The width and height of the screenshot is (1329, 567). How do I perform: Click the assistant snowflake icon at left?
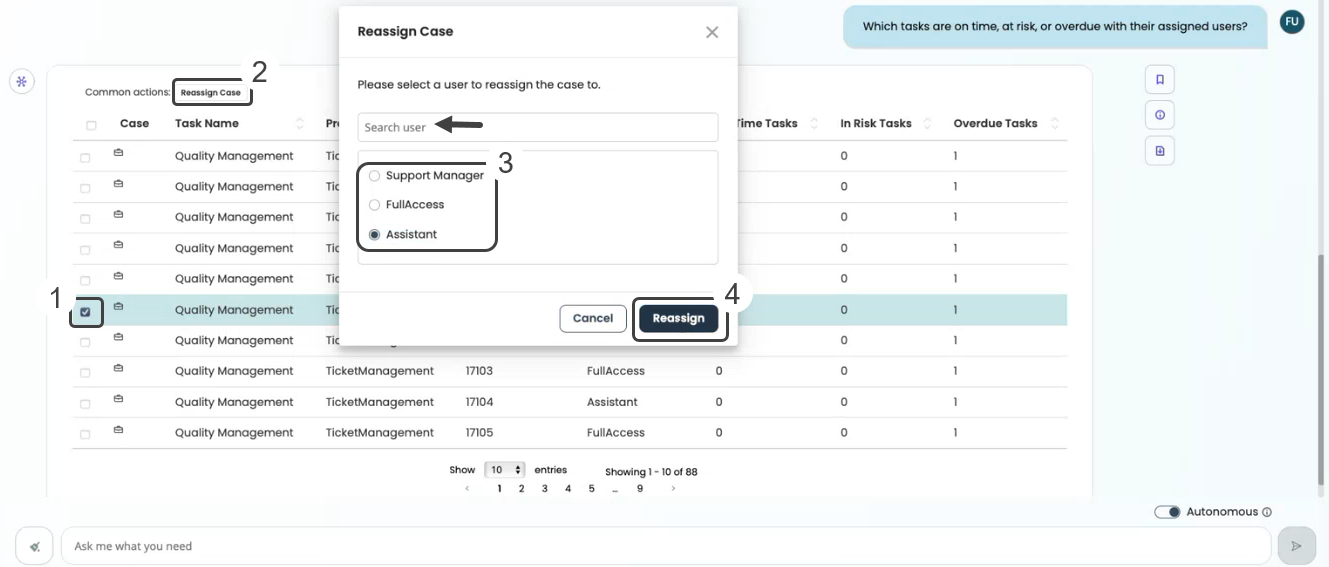point(22,81)
